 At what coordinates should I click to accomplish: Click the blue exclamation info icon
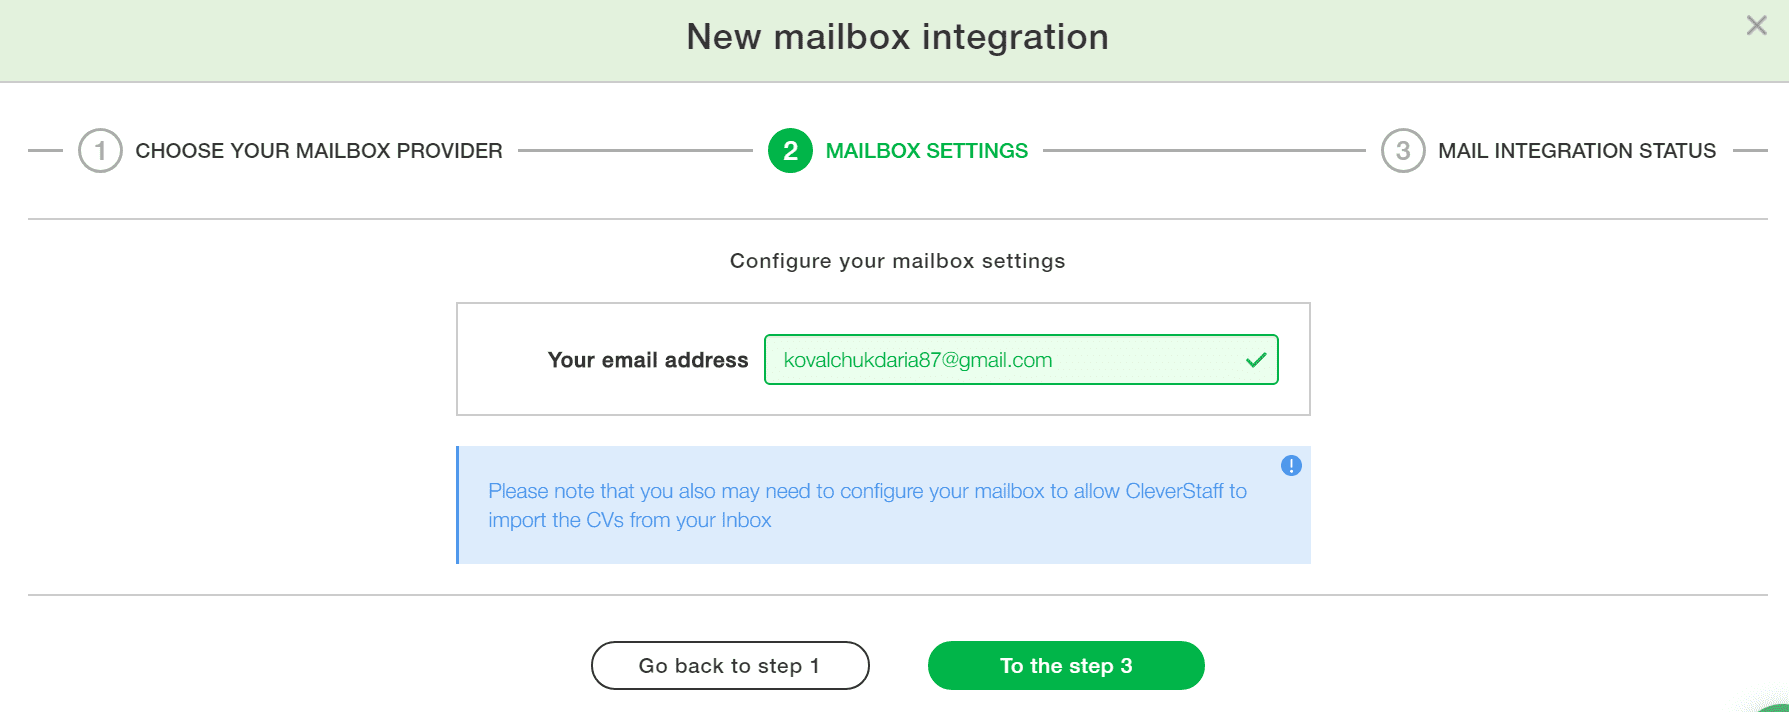click(1291, 466)
